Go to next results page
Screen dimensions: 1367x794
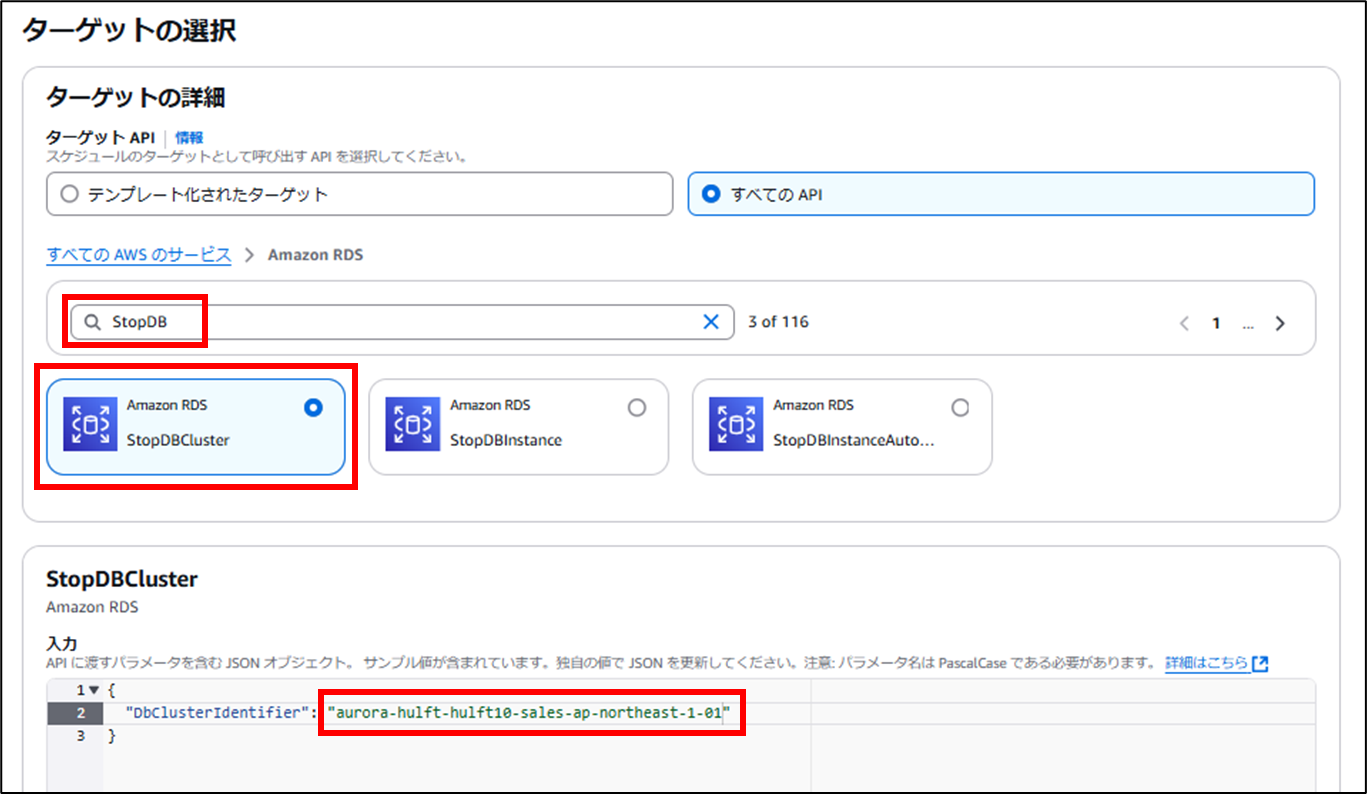[x=1280, y=323]
